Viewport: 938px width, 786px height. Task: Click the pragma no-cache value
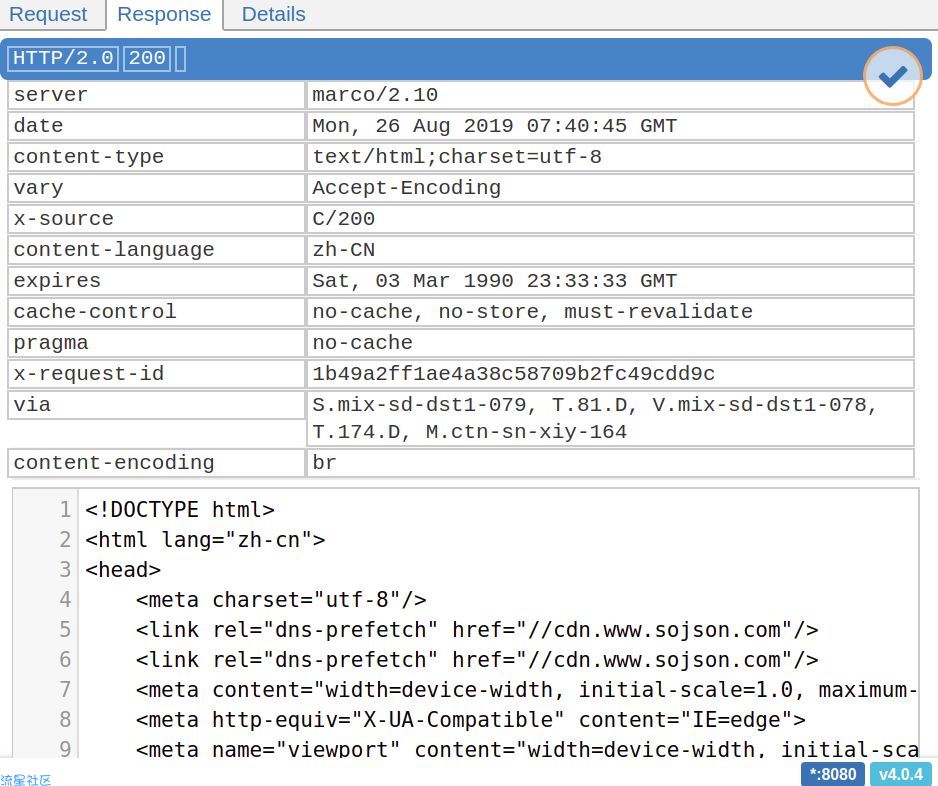(x=610, y=343)
